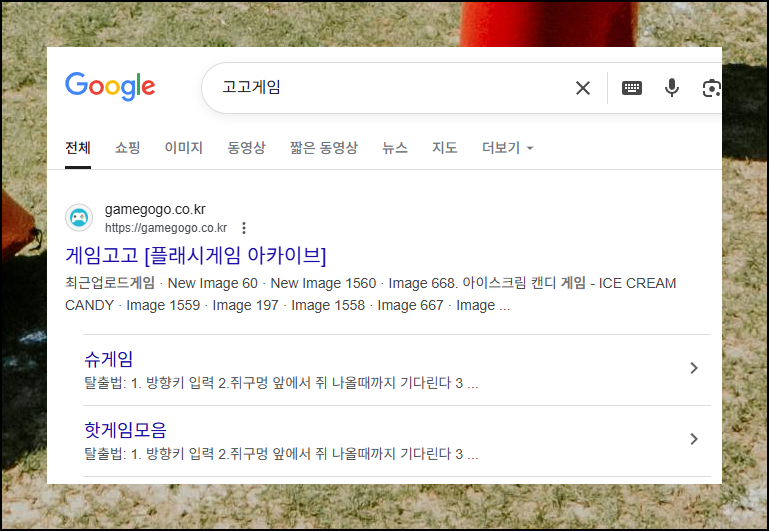Click the Google logo

coord(110,86)
